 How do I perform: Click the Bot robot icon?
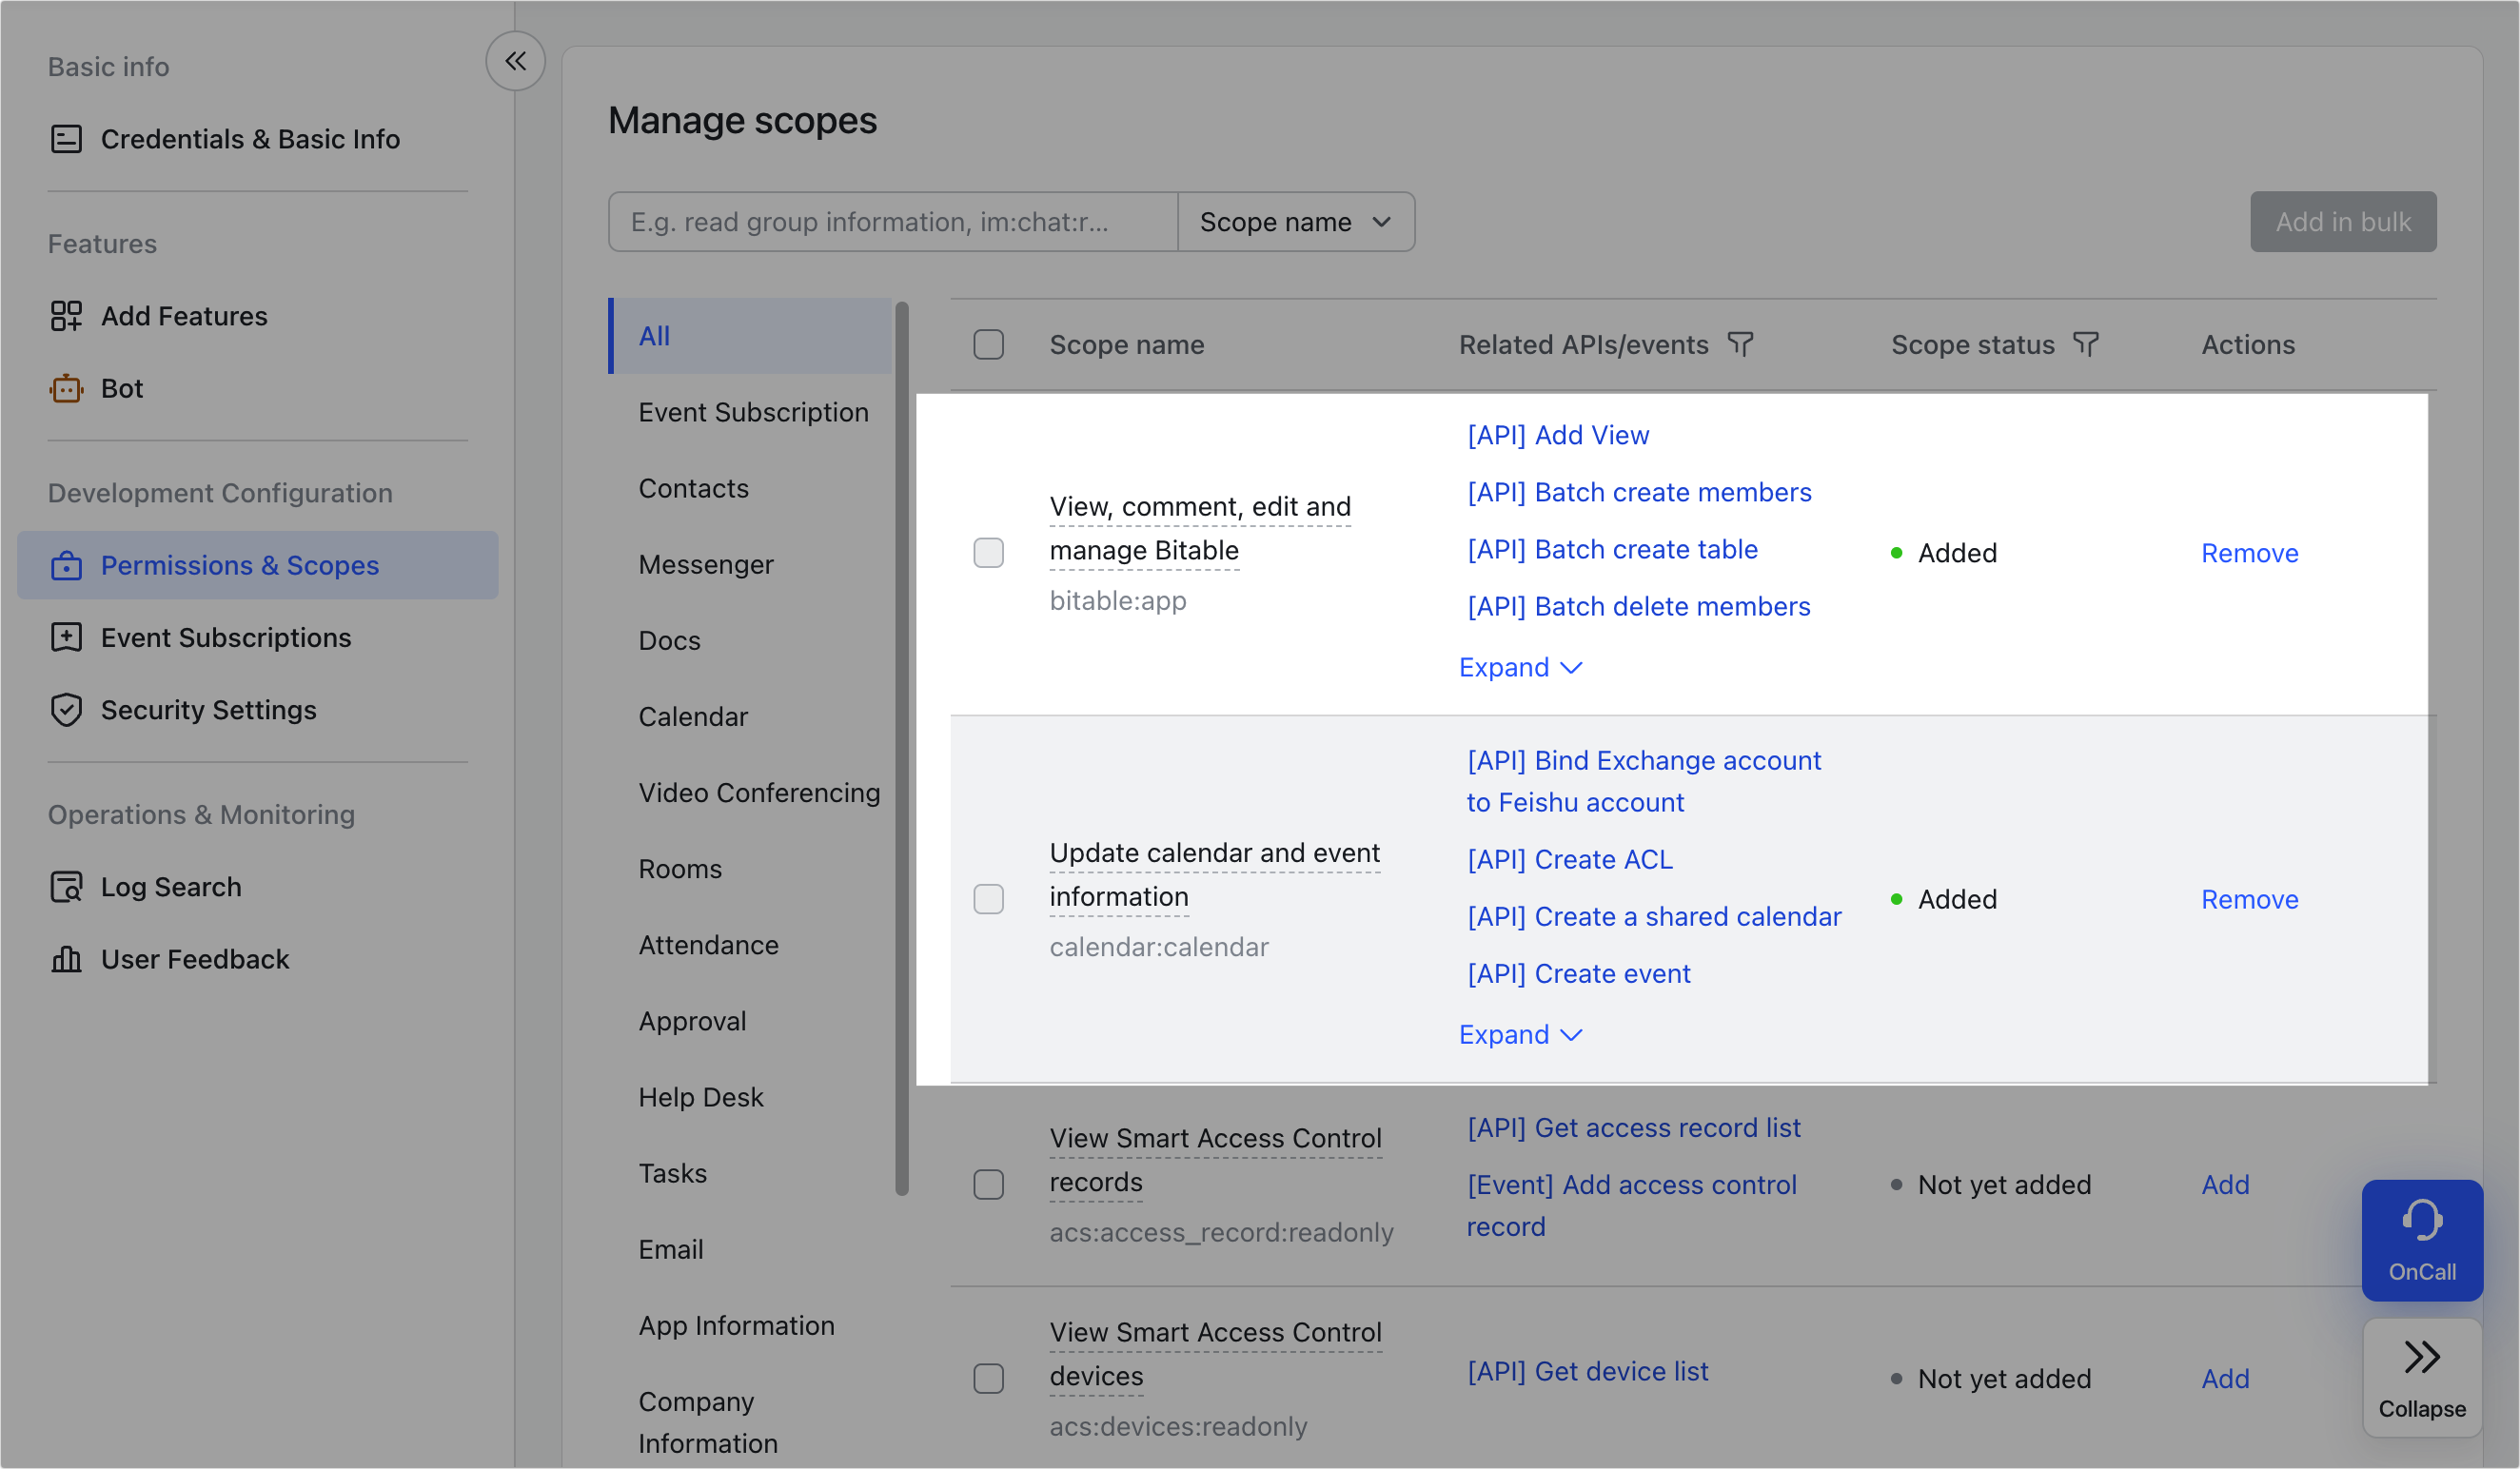pyautogui.click(x=66, y=388)
